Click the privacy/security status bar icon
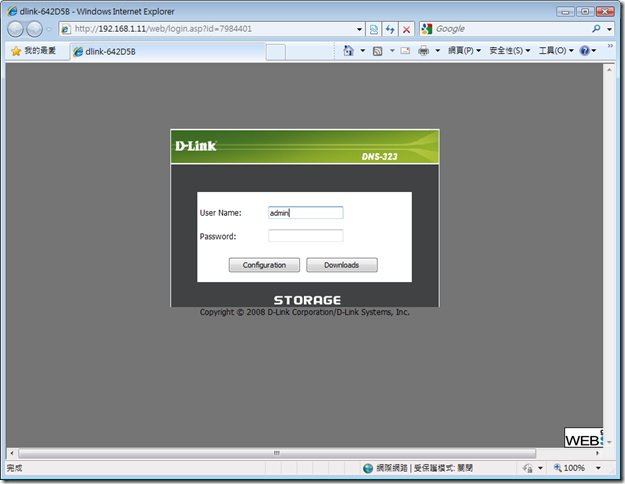The height and width of the screenshot is (484, 625). pos(528,468)
